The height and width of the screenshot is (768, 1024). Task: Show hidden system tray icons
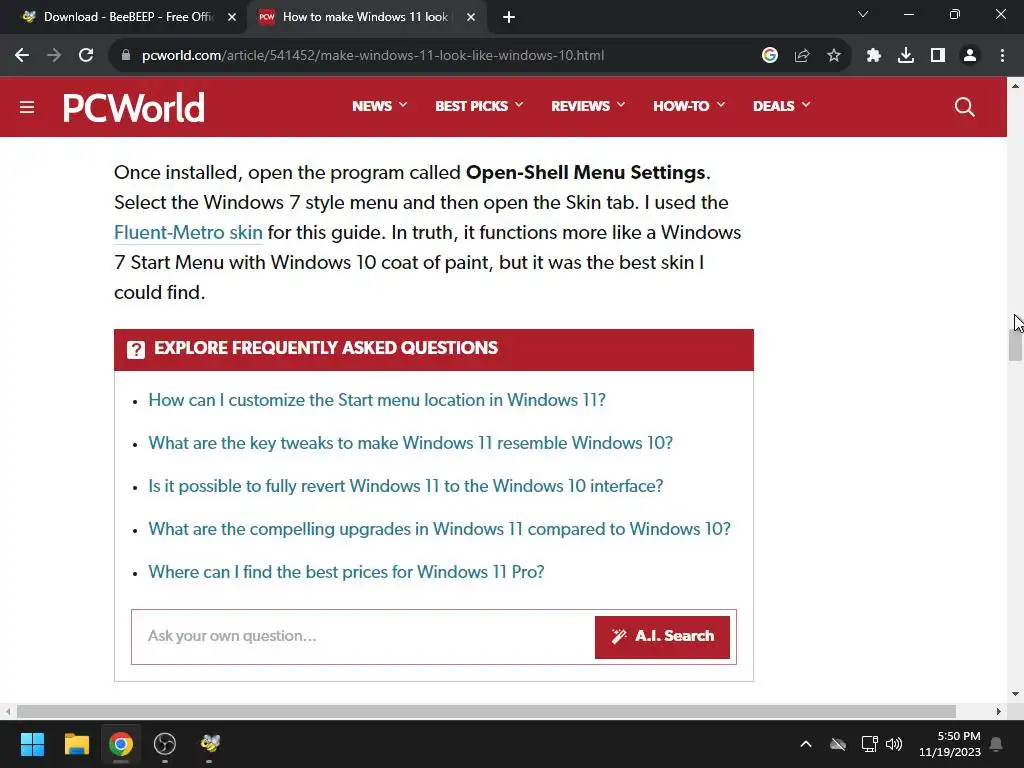click(x=806, y=744)
